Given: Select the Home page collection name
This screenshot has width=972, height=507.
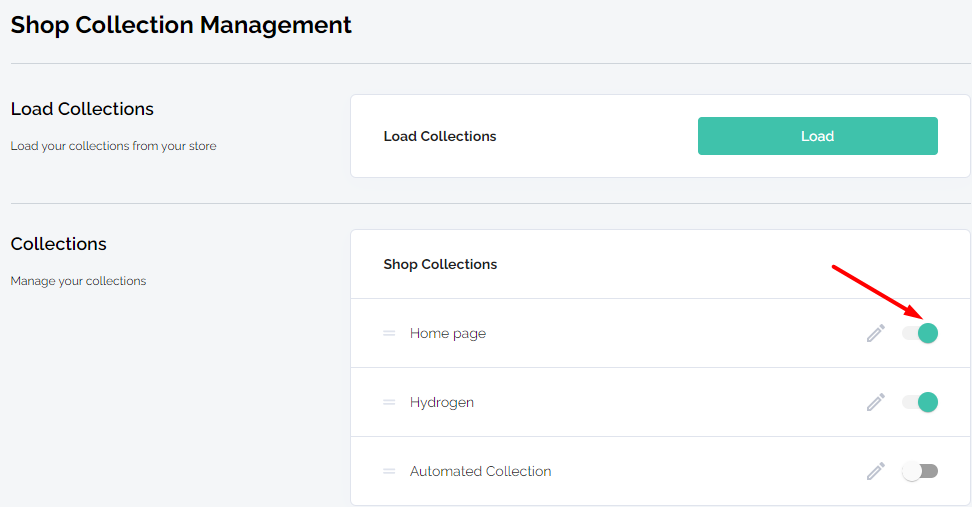Looking at the screenshot, I should point(448,333).
